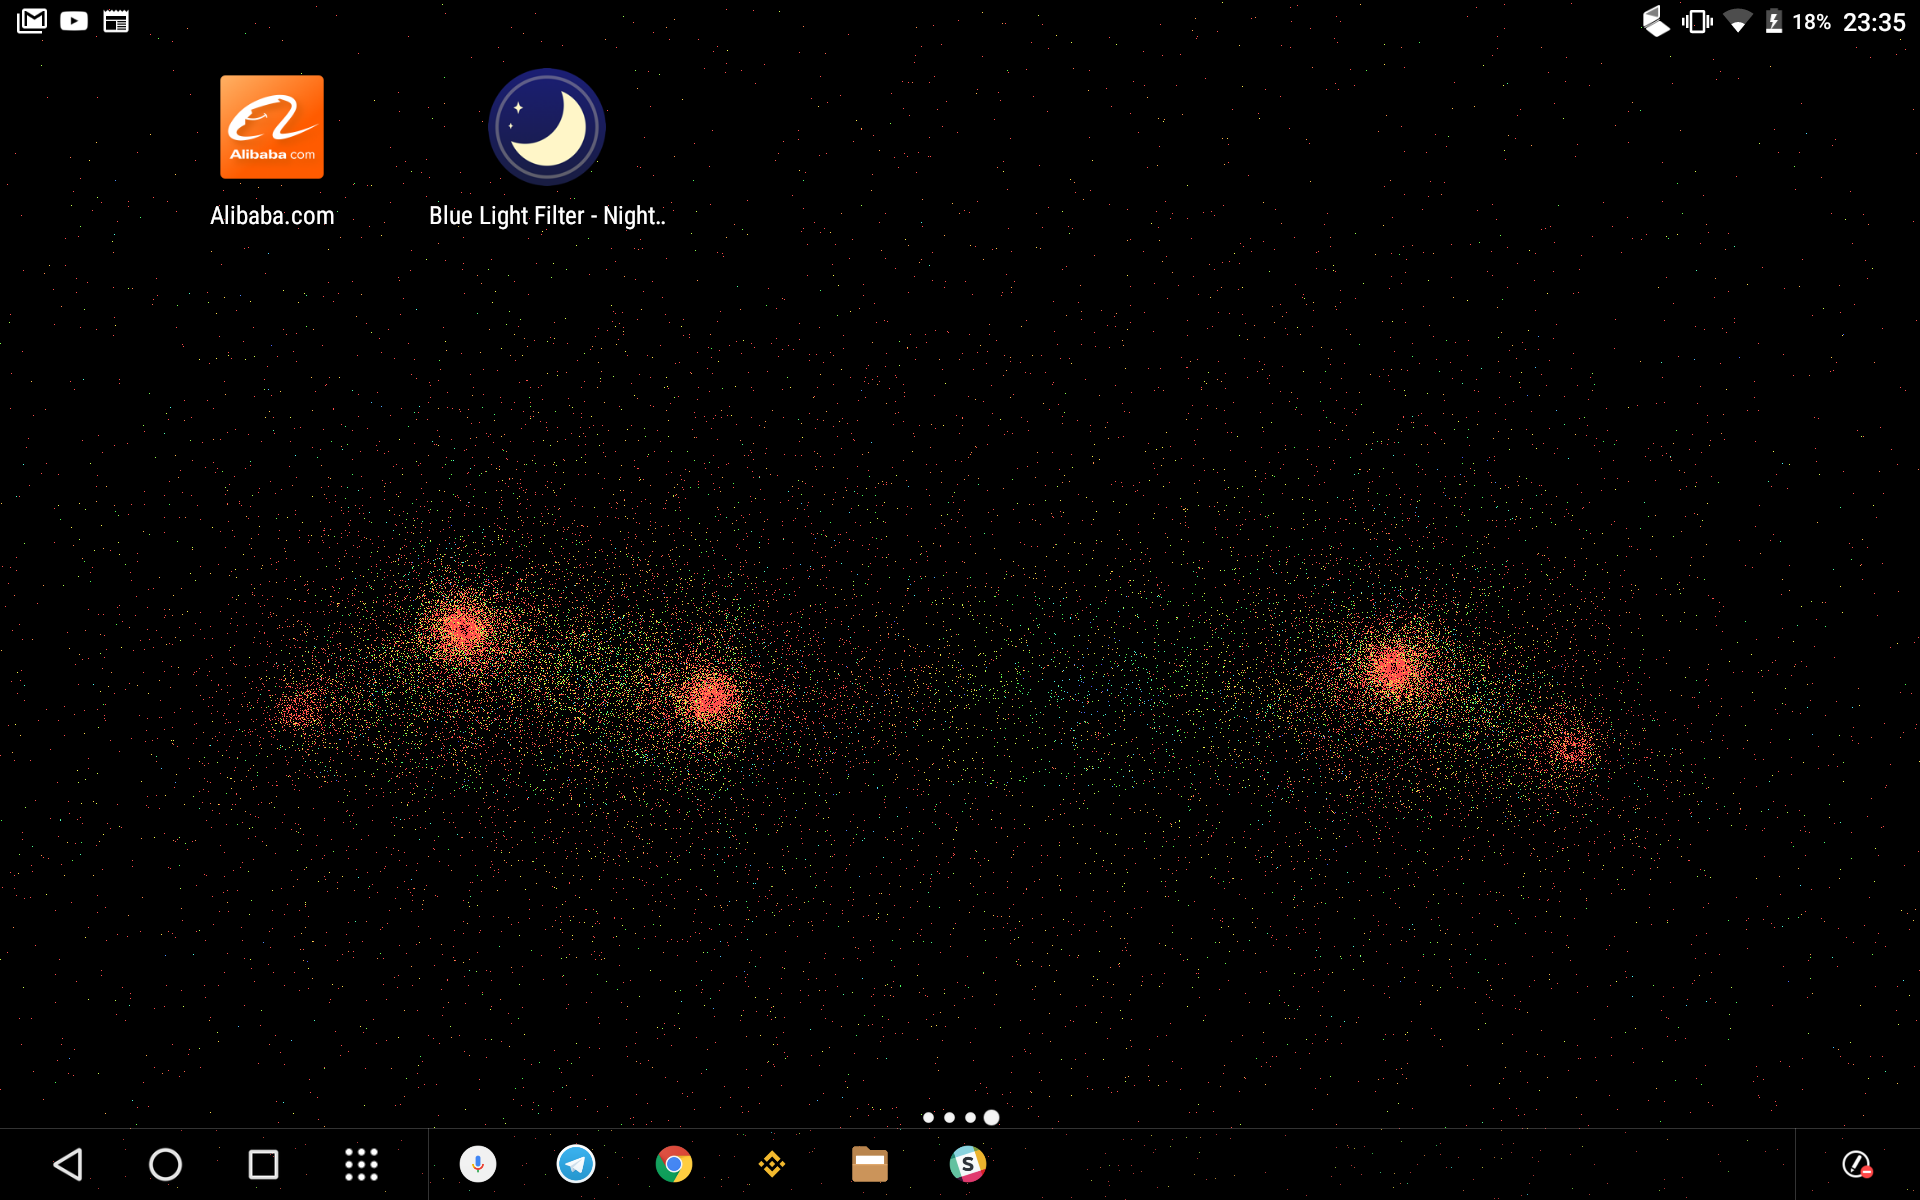Open the recent apps square button
Image resolution: width=1920 pixels, height=1200 pixels.
click(x=263, y=1164)
